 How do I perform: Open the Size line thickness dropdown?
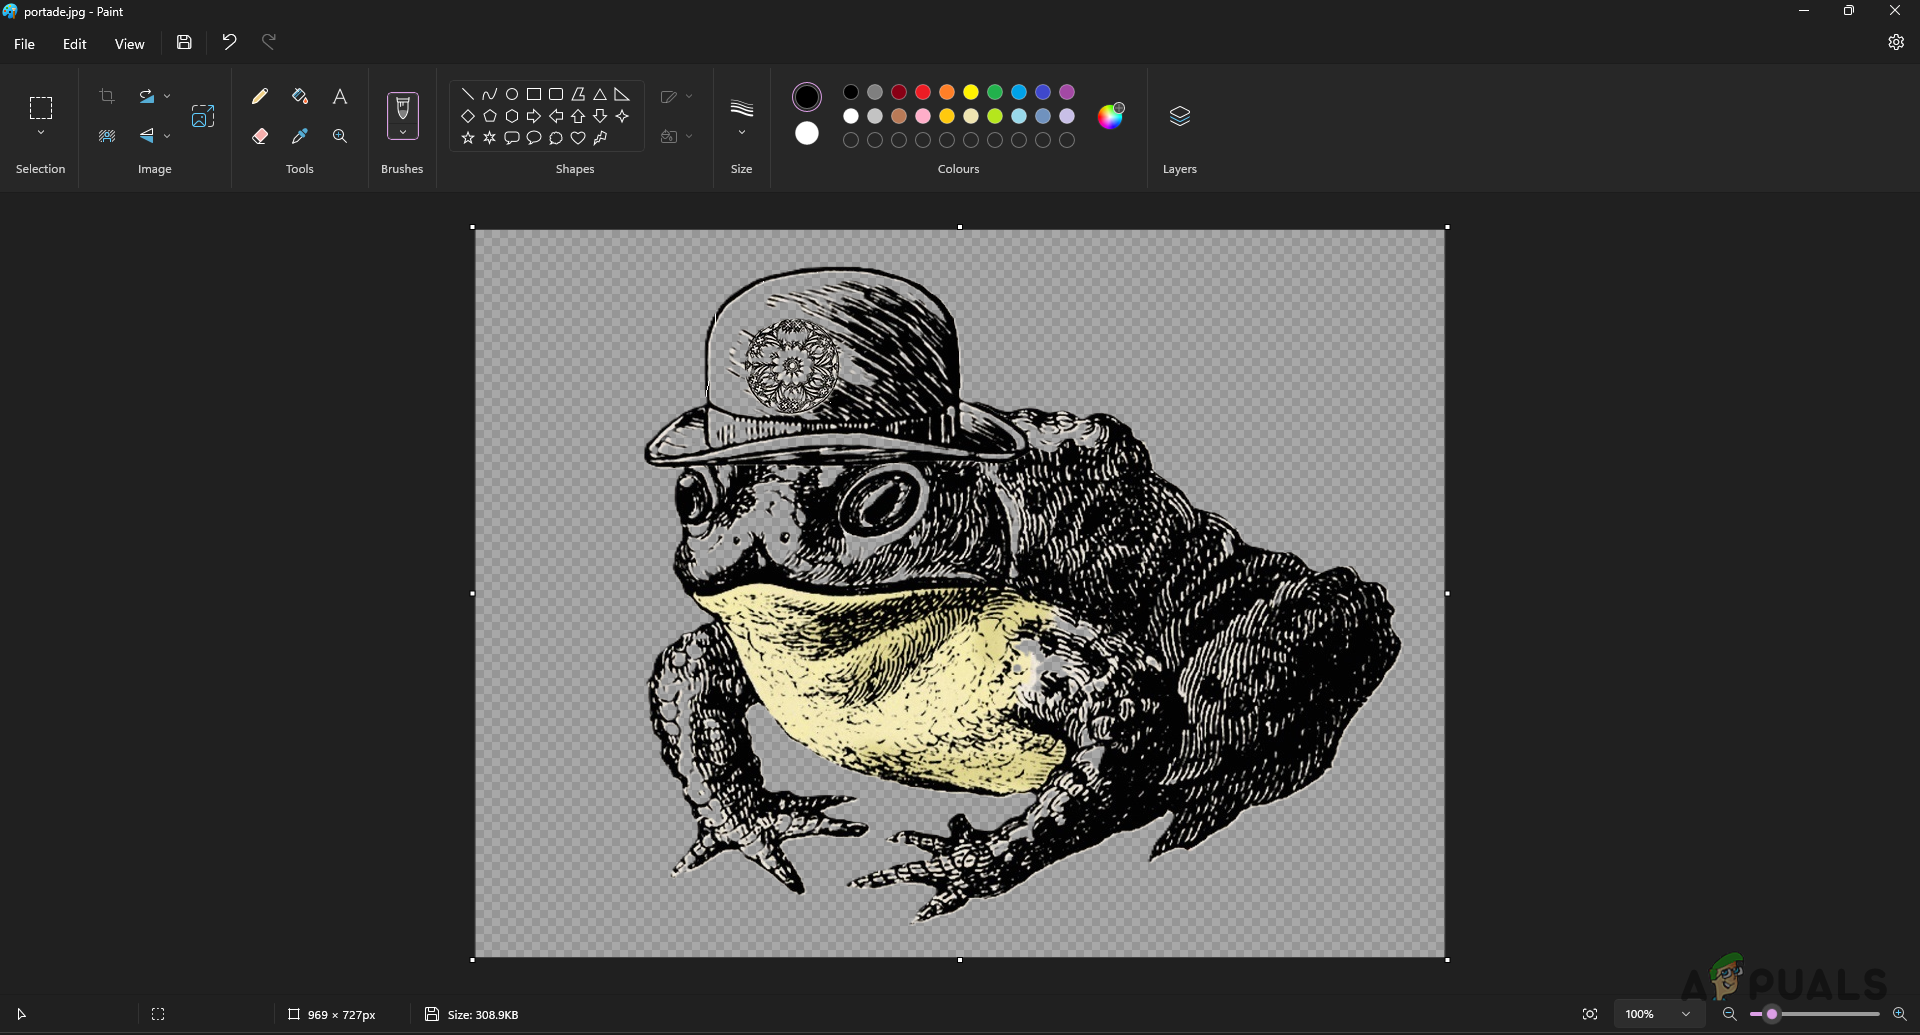(x=742, y=117)
